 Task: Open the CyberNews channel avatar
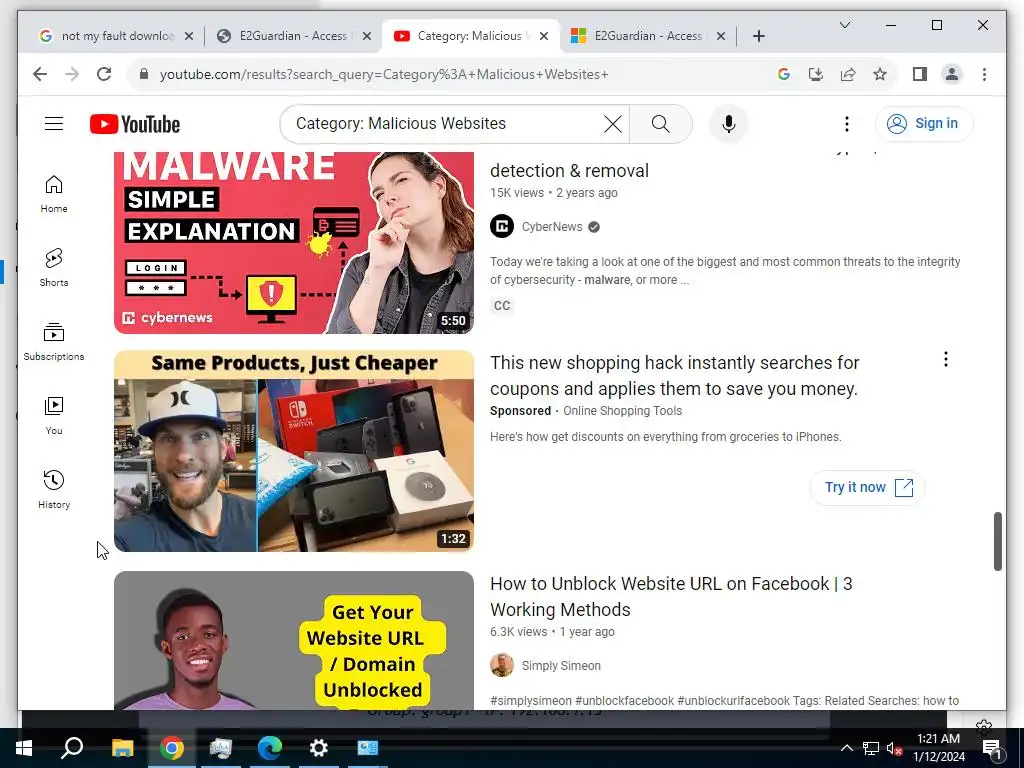pyautogui.click(x=502, y=227)
